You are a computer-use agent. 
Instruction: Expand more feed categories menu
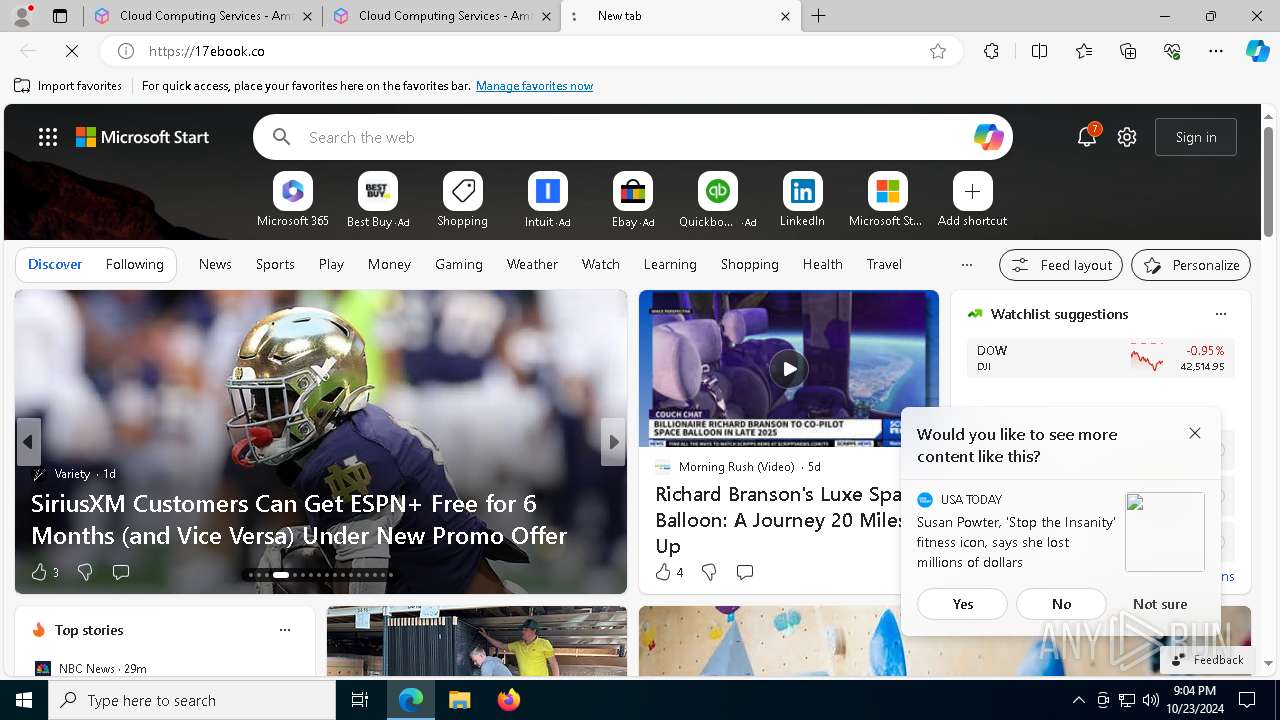click(x=966, y=265)
